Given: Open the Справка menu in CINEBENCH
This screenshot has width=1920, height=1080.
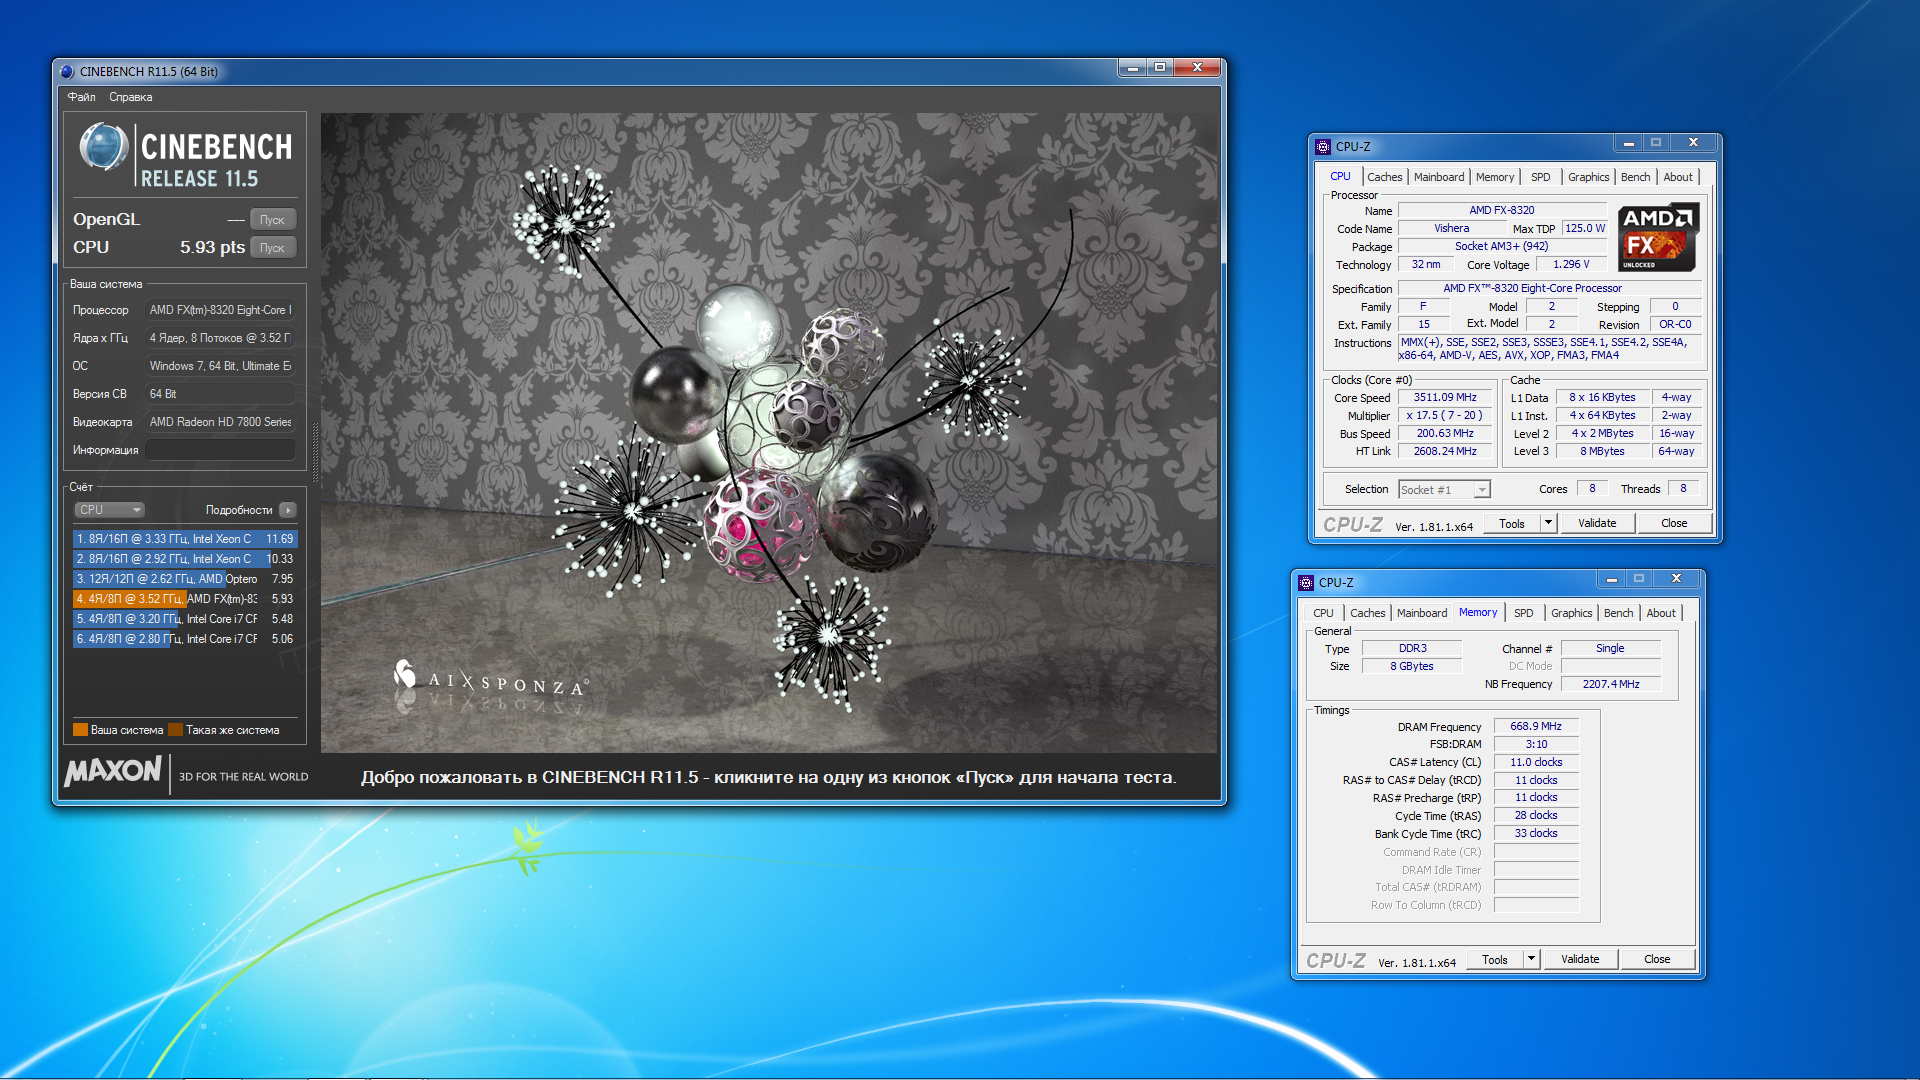Looking at the screenshot, I should (x=131, y=97).
